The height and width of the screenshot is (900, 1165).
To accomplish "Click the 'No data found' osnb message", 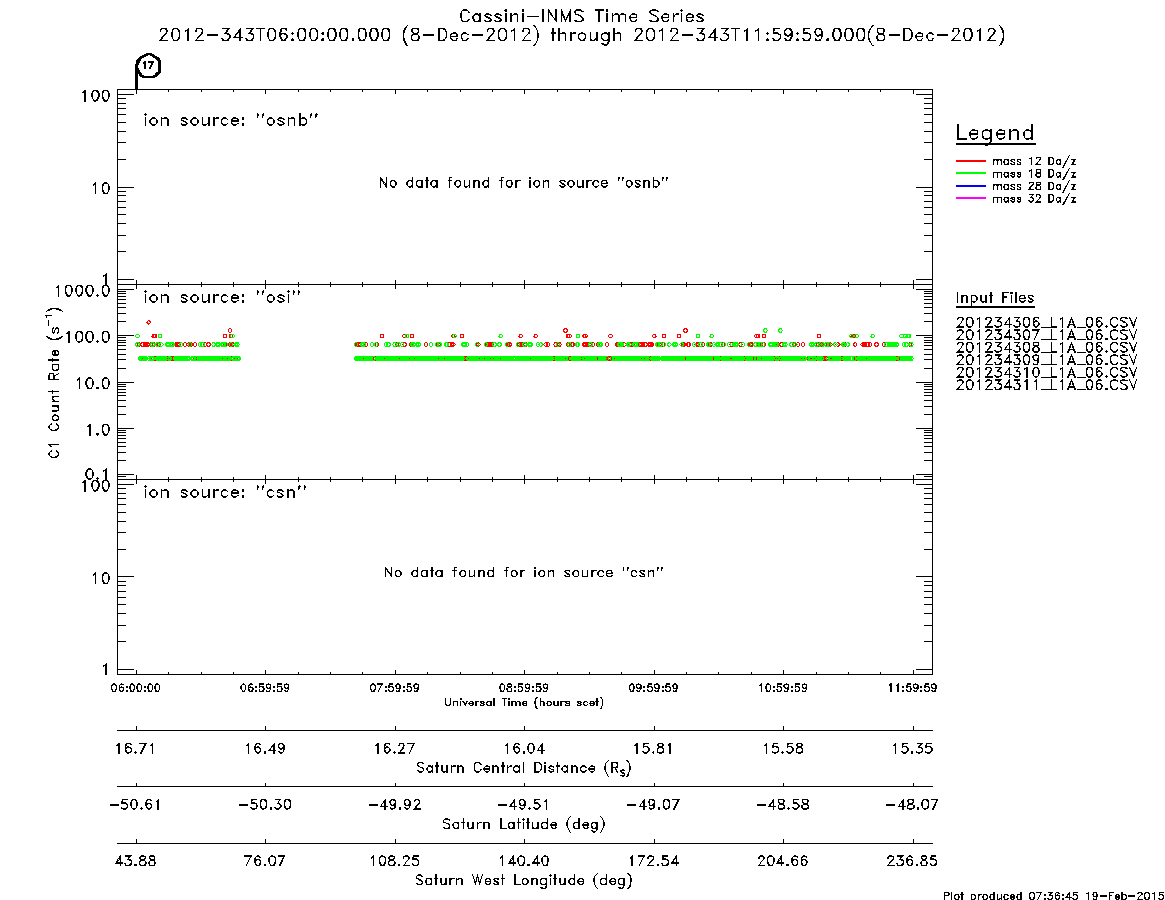I will [x=524, y=183].
